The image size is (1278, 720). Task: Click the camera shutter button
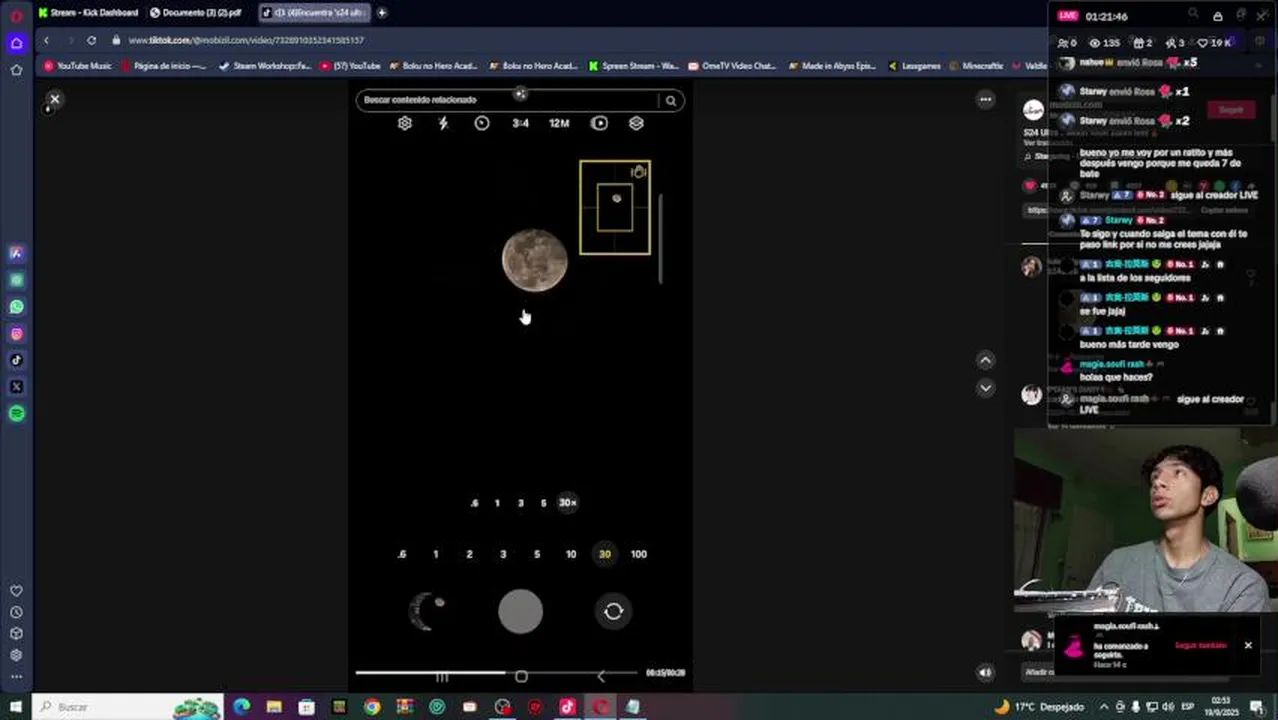coord(520,611)
